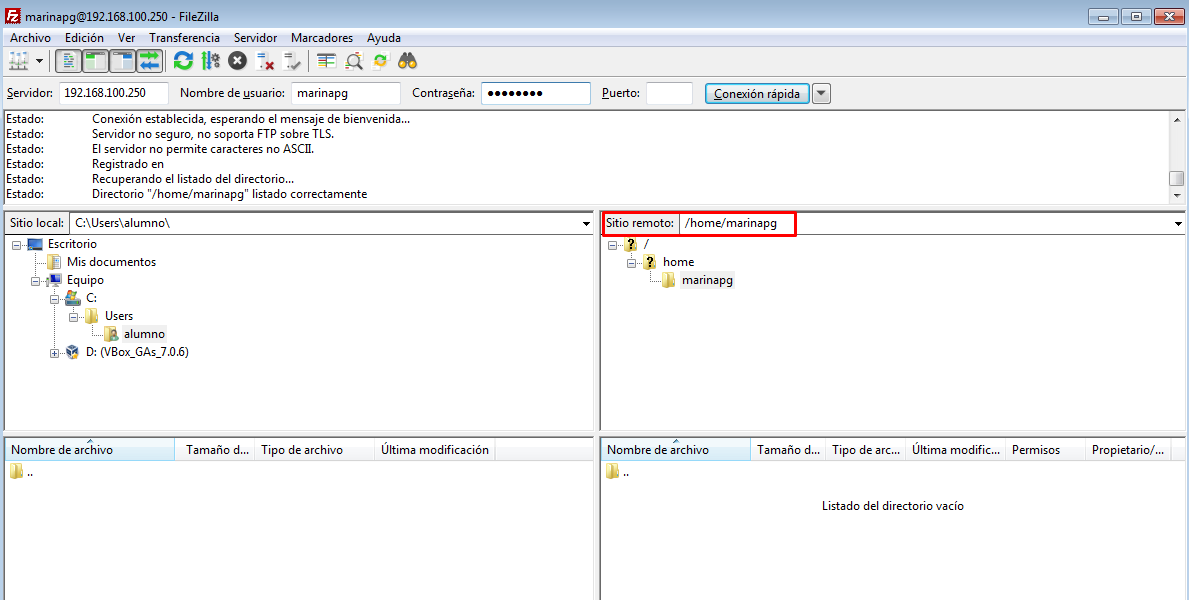This screenshot has height=600, width=1189.
Task: Click the Puerto input field
Action: [x=670, y=93]
